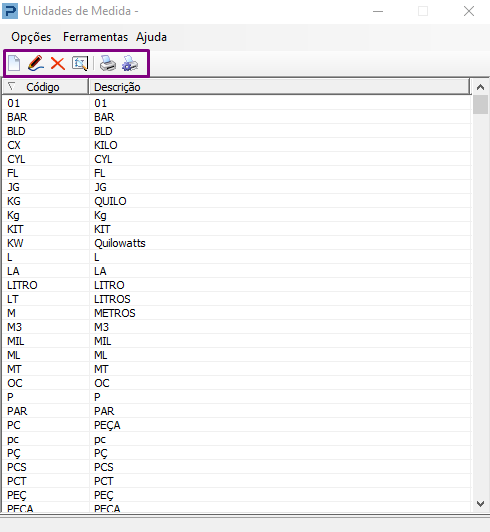Toggle the sort arrow on Código column
This screenshot has width=490, height=532.
tap(12, 87)
